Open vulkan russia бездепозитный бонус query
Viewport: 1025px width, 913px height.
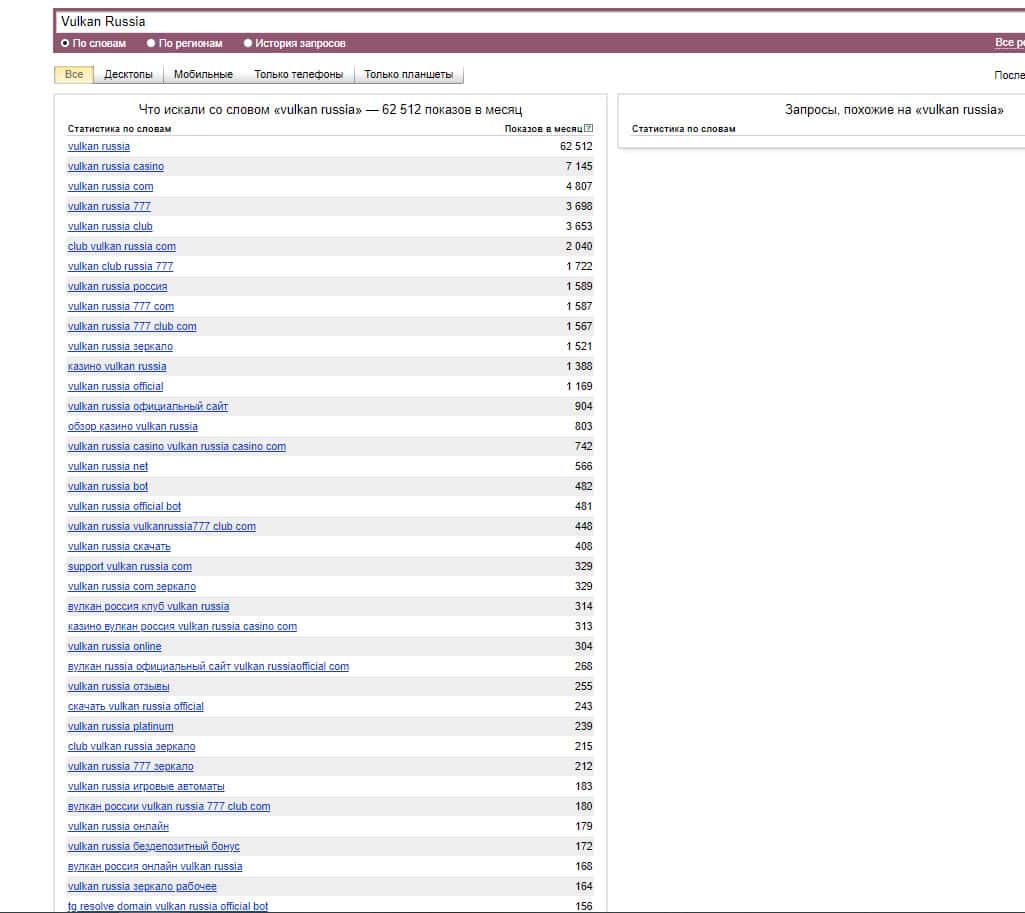click(154, 846)
